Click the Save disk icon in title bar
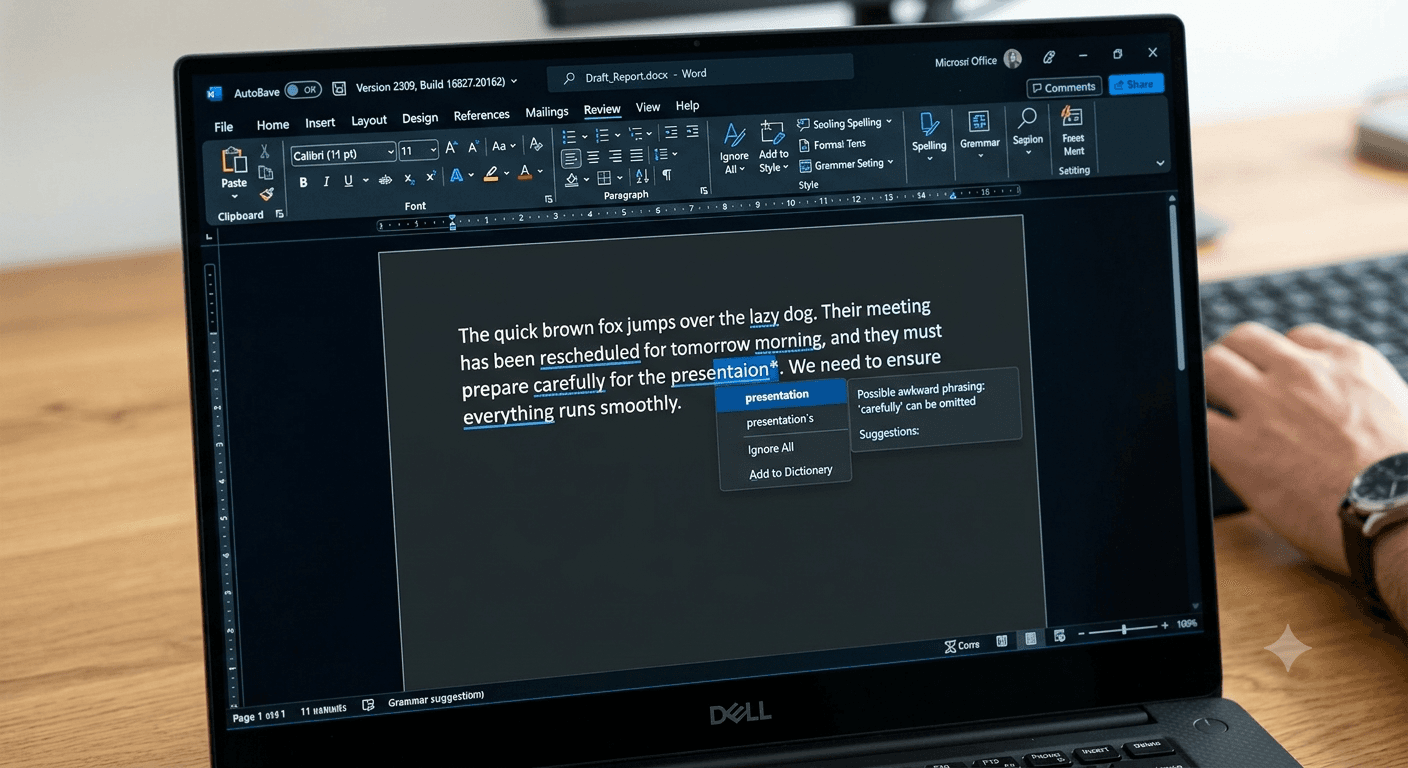1408x768 pixels. coord(340,88)
